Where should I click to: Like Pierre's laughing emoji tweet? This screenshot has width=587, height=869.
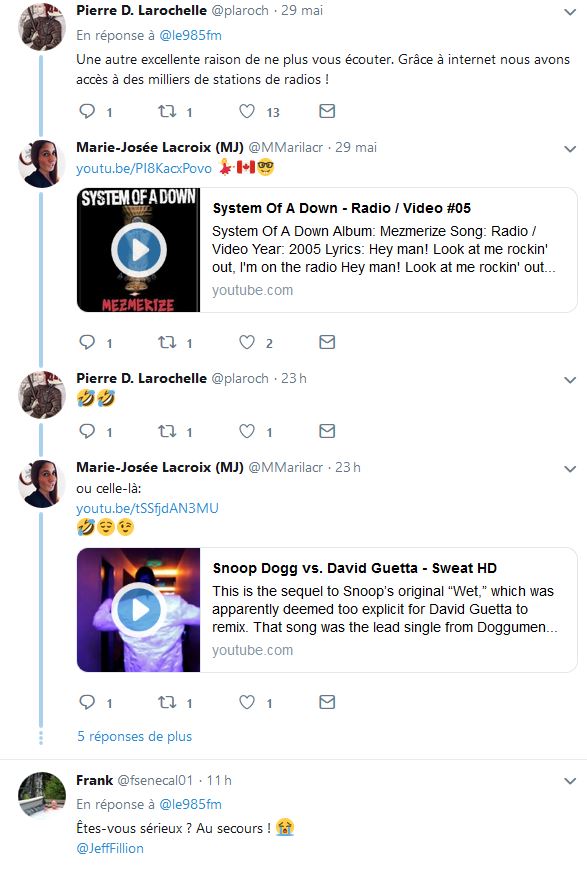(x=247, y=431)
